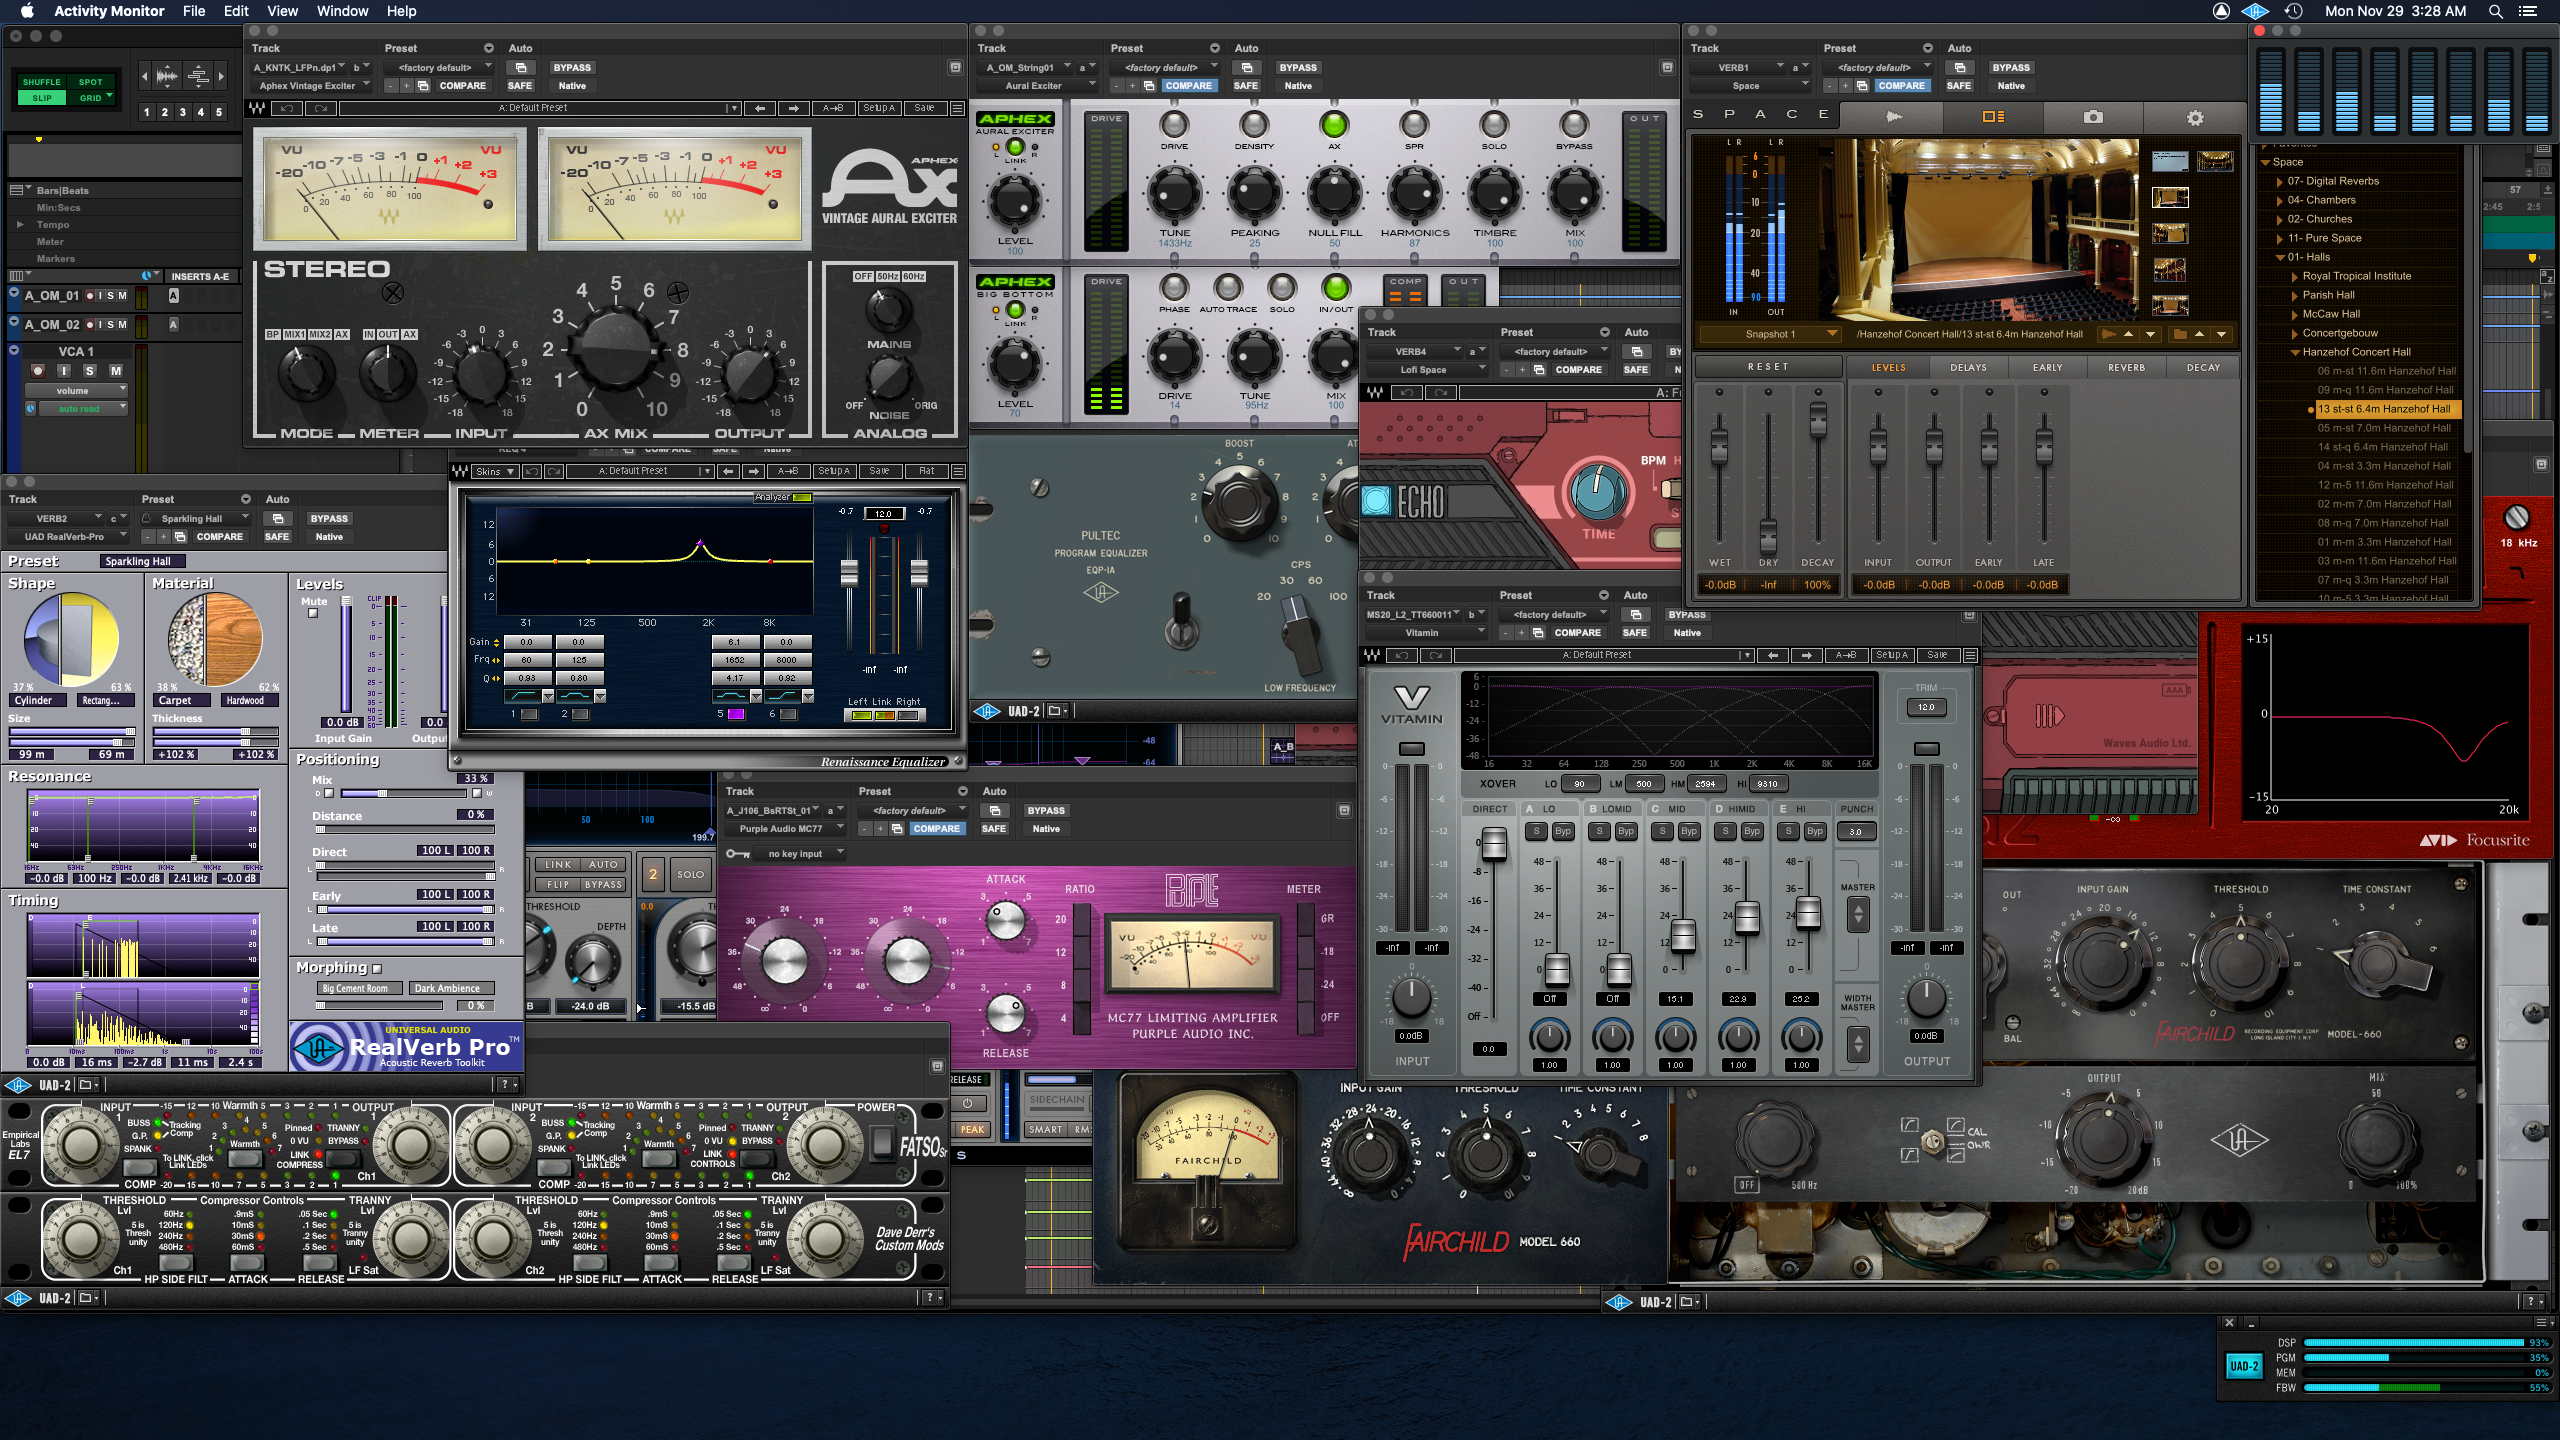Open the Space plug-in settings gear

[2195, 118]
